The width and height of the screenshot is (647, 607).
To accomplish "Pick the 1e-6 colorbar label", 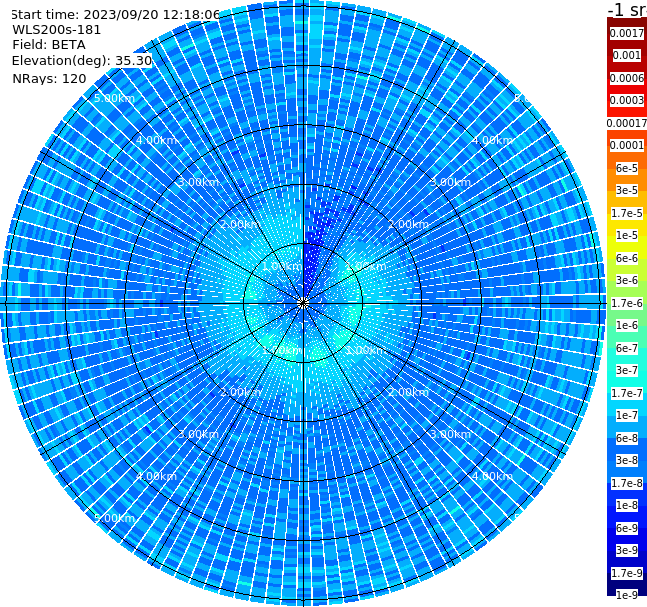I will [627, 325].
